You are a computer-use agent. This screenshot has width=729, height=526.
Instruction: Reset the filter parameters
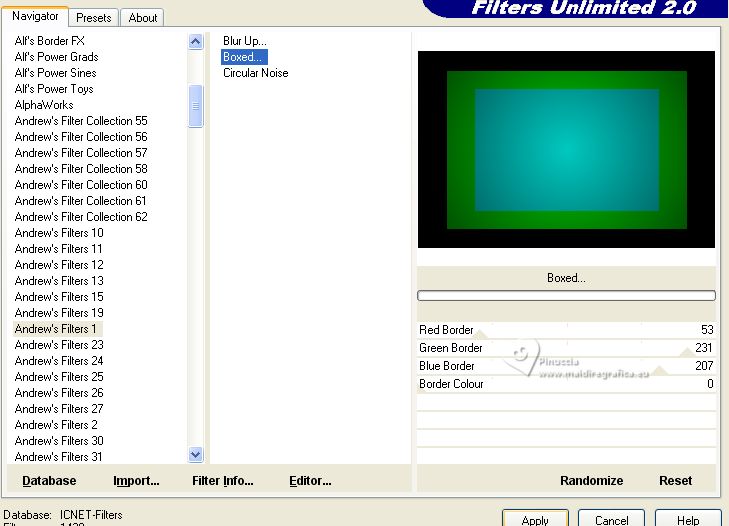point(676,480)
